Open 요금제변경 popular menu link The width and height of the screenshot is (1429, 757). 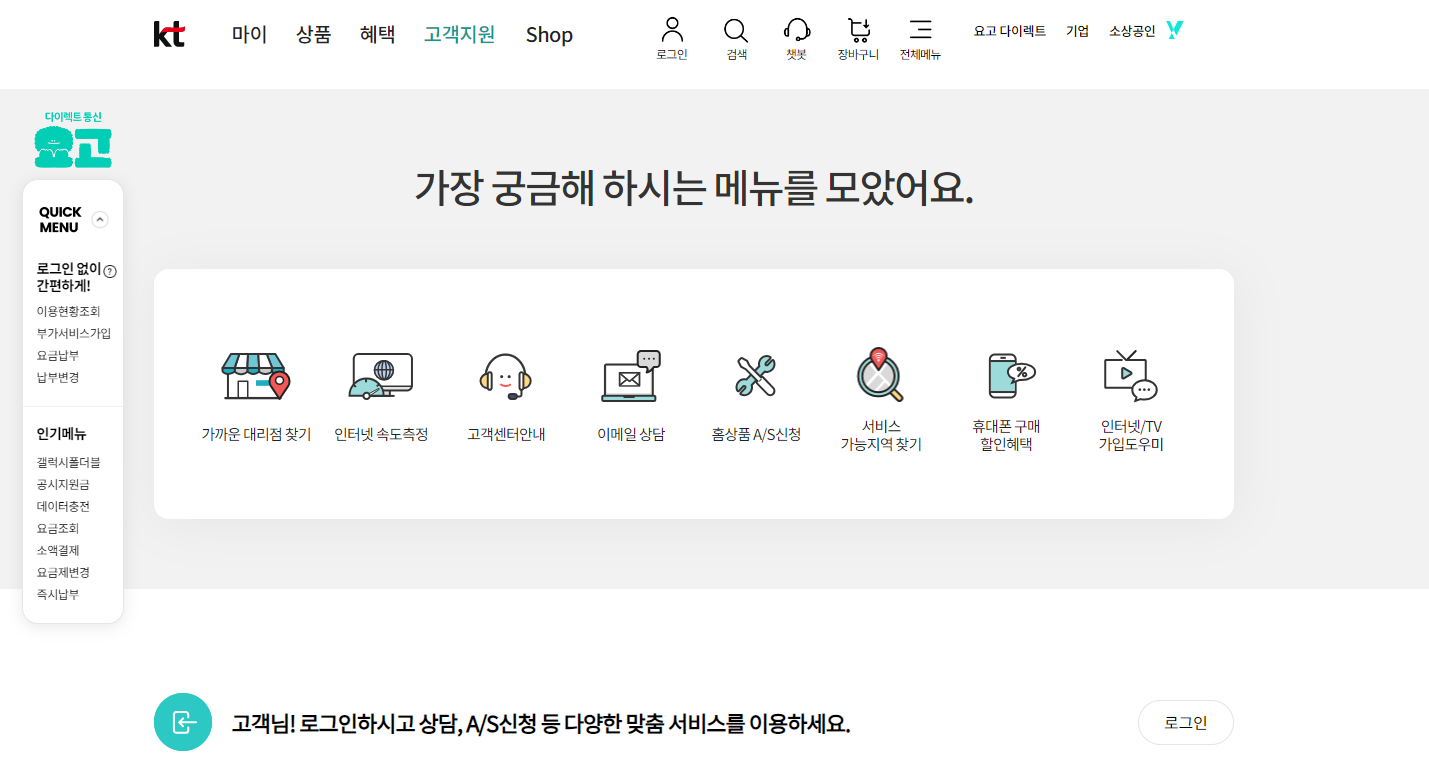pos(63,572)
